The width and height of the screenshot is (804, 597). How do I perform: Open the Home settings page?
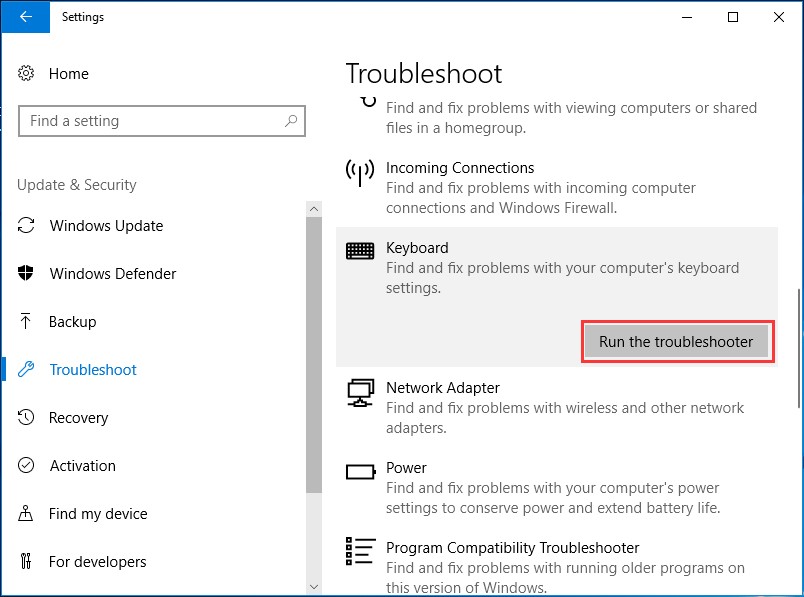pyautogui.click(x=68, y=73)
